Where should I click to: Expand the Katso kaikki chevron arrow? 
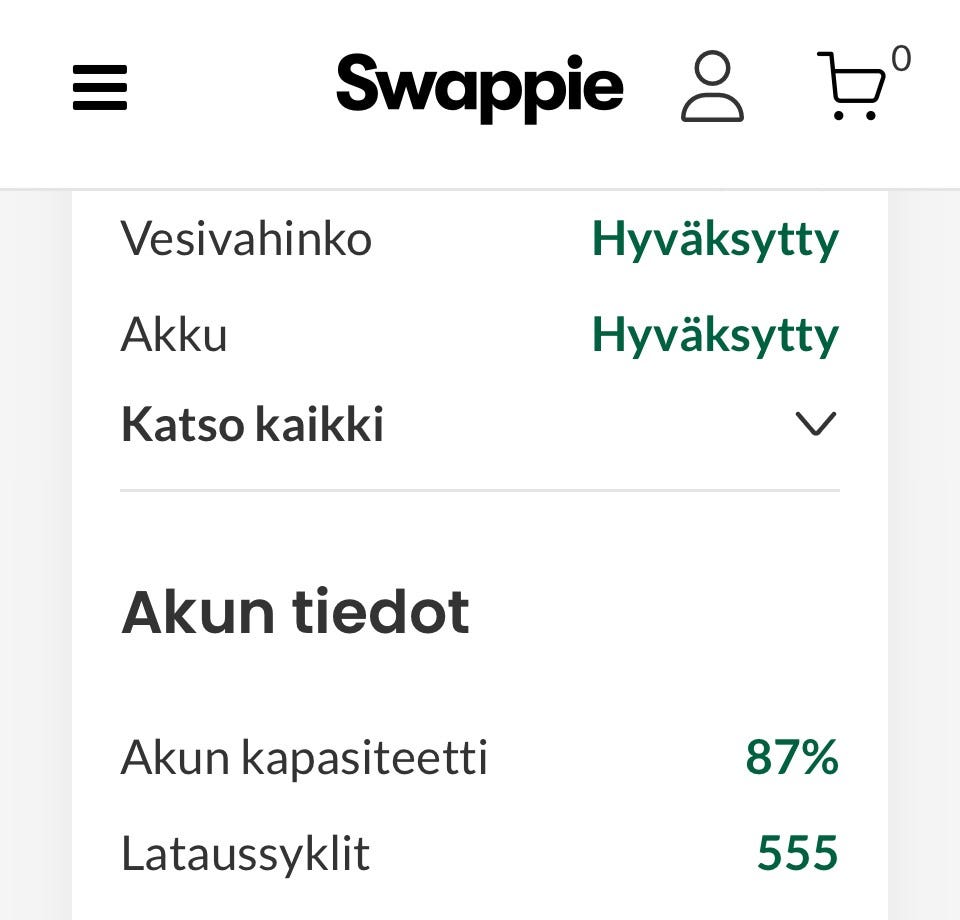click(x=815, y=425)
